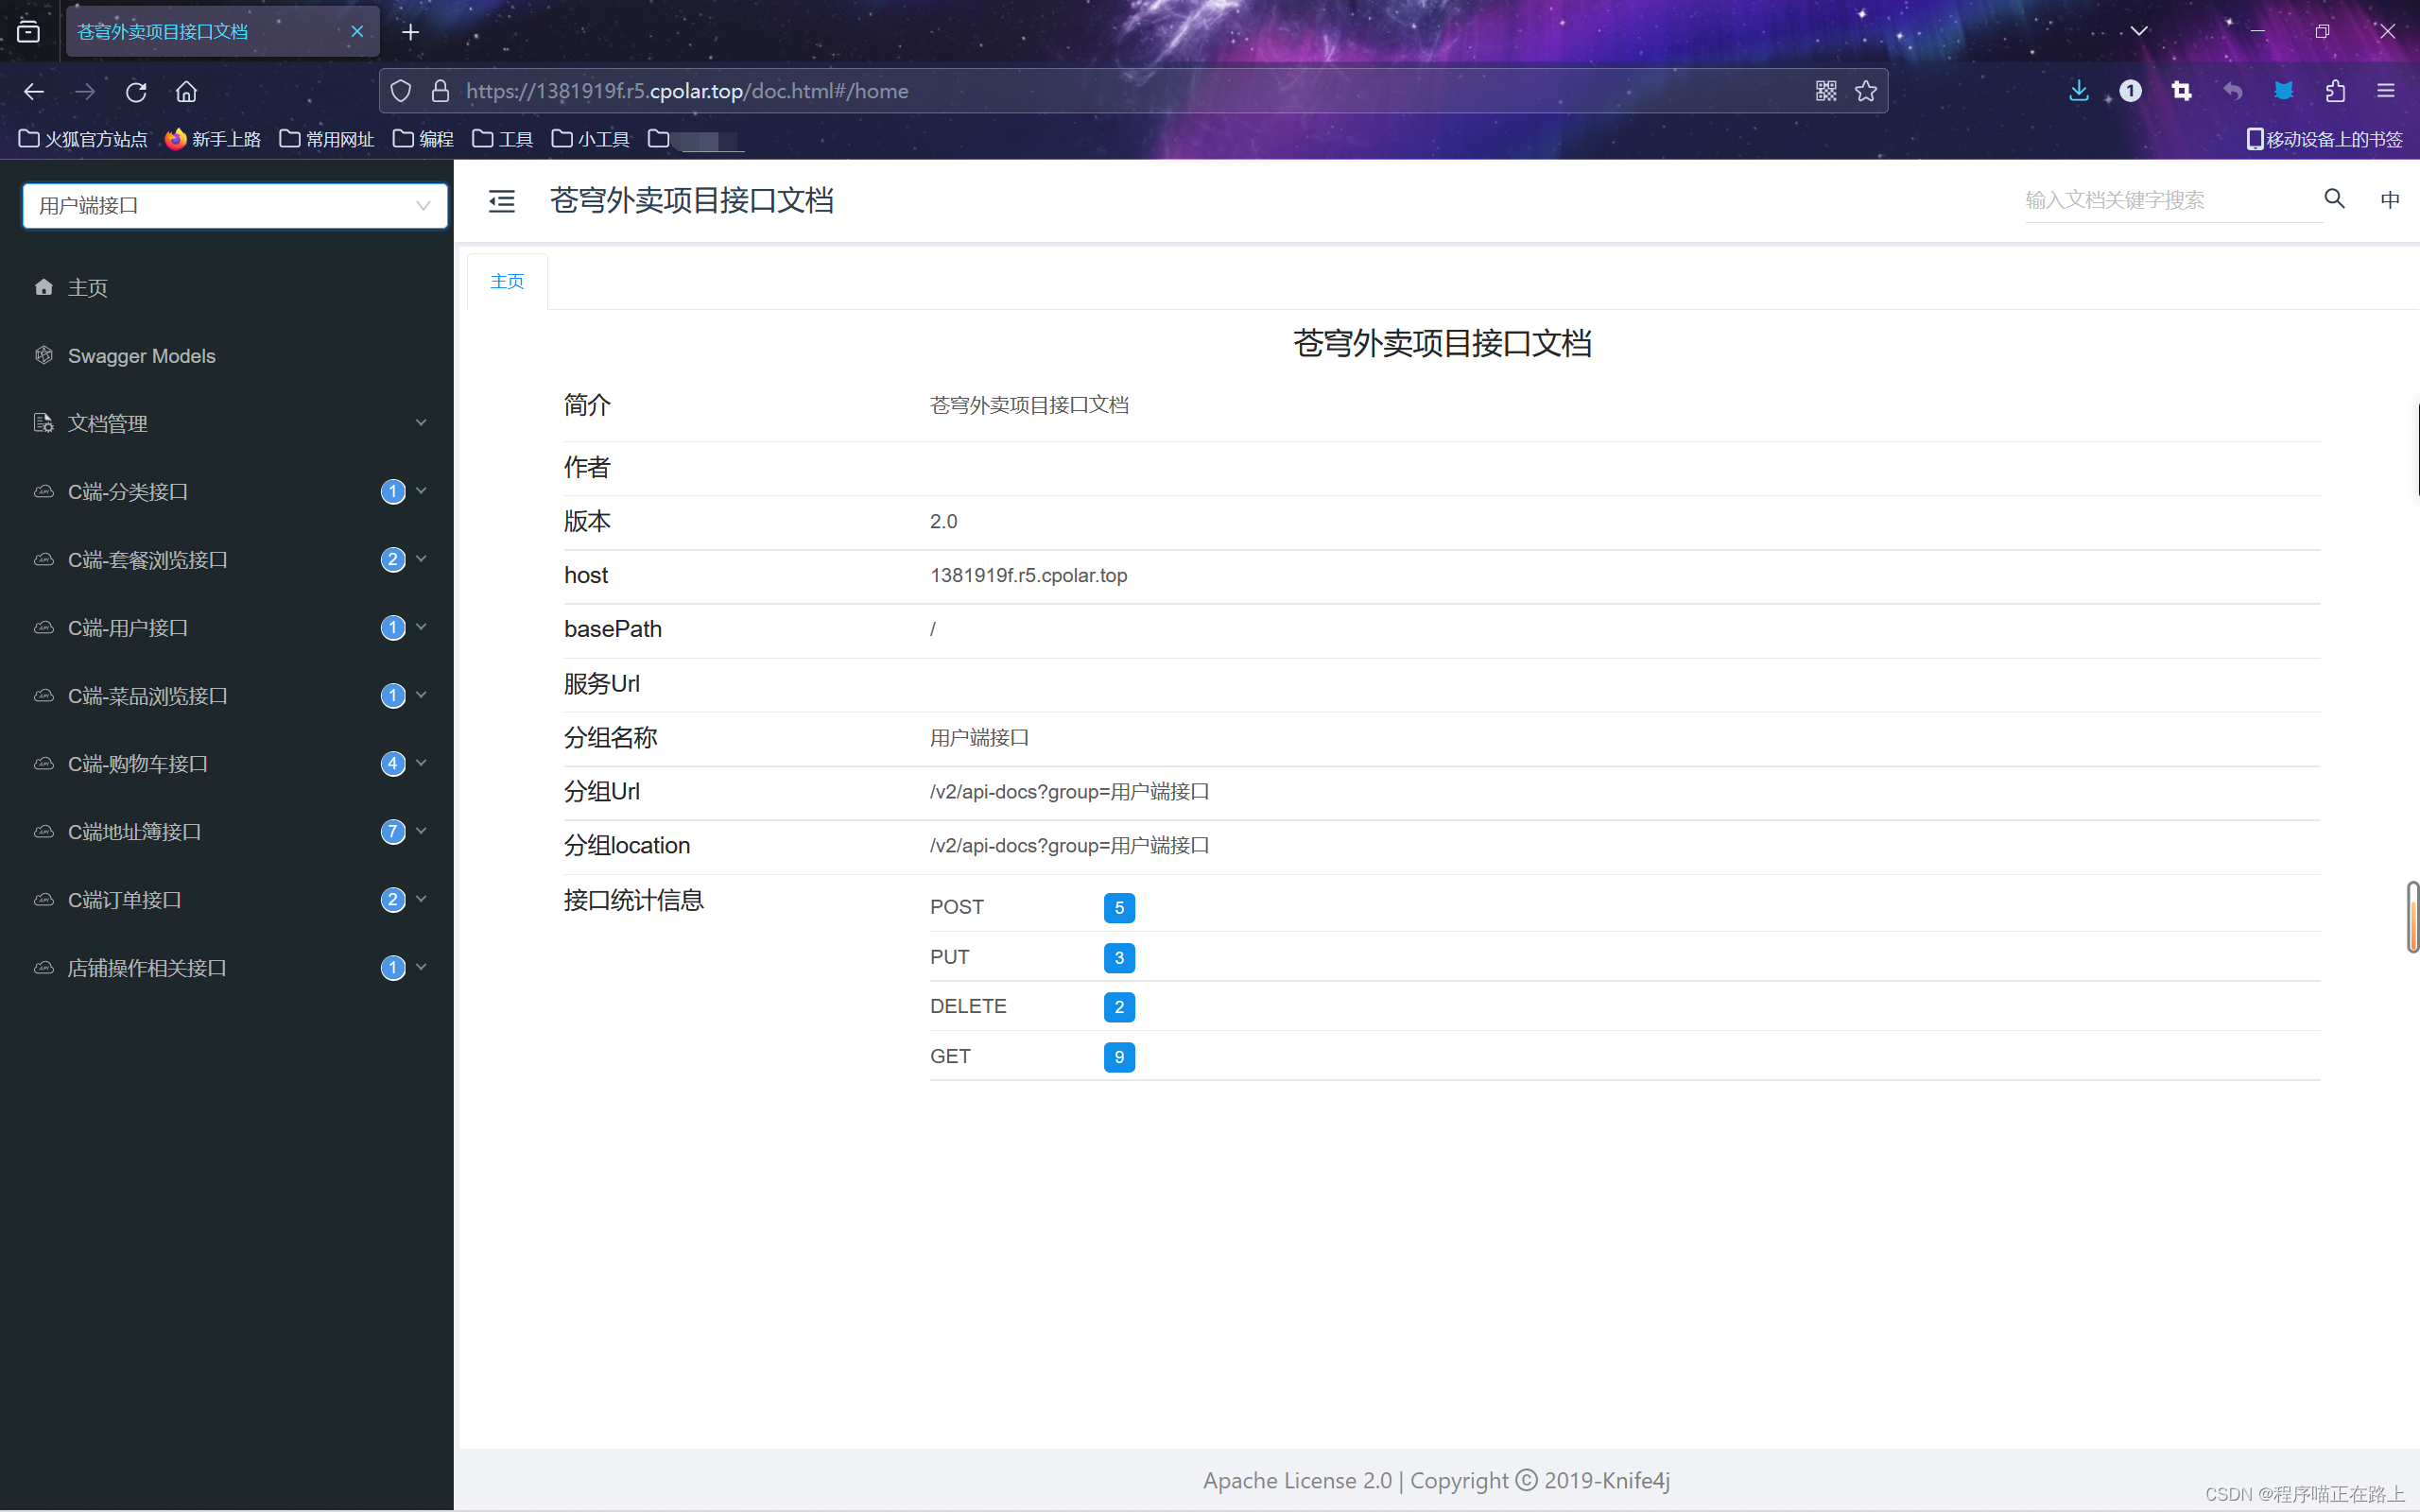Viewport: 2420px width, 1512px height.
Task: Click the search magnifier icon
Action: click(x=2334, y=199)
